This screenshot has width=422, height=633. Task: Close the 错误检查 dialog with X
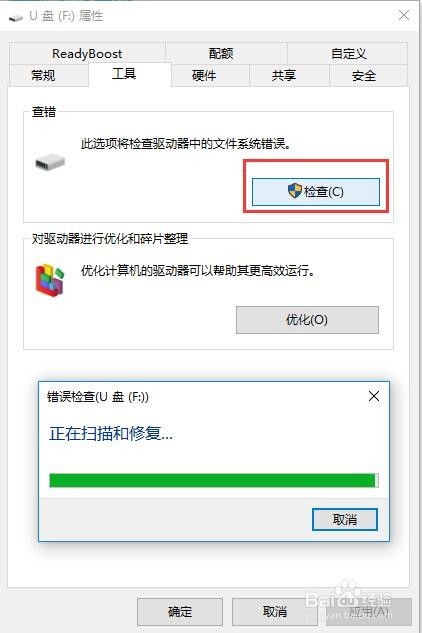pyautogui.click(x=374, y=396)
